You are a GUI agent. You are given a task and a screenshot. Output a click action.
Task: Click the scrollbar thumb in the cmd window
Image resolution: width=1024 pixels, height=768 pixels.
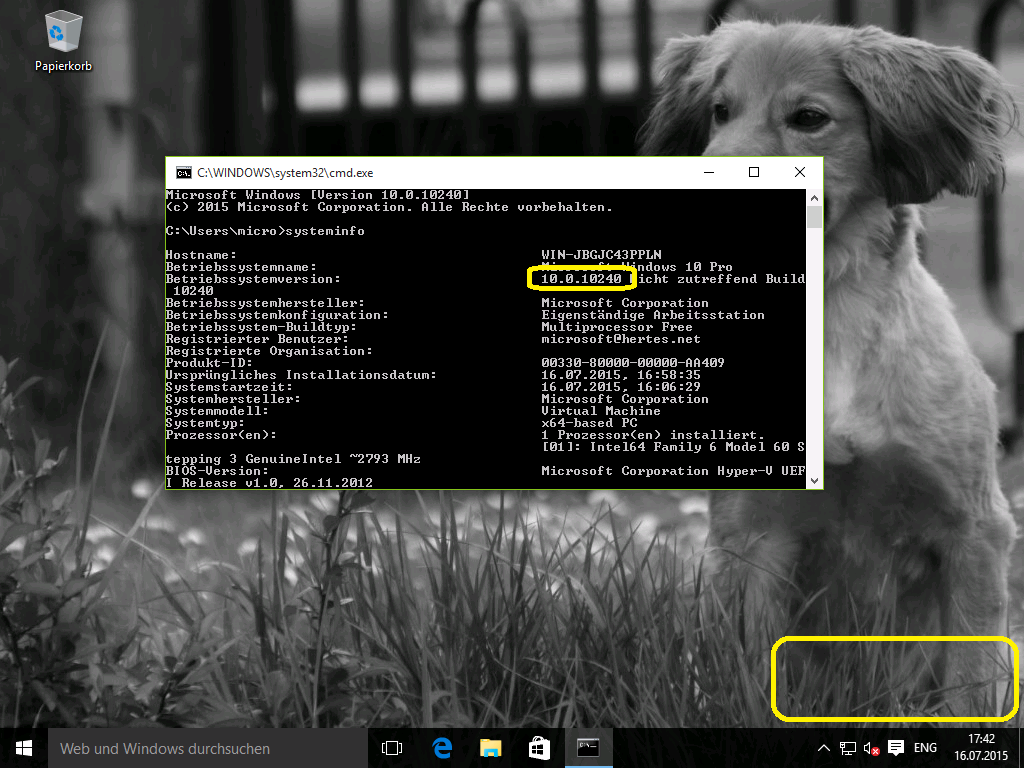pos(814,217)
